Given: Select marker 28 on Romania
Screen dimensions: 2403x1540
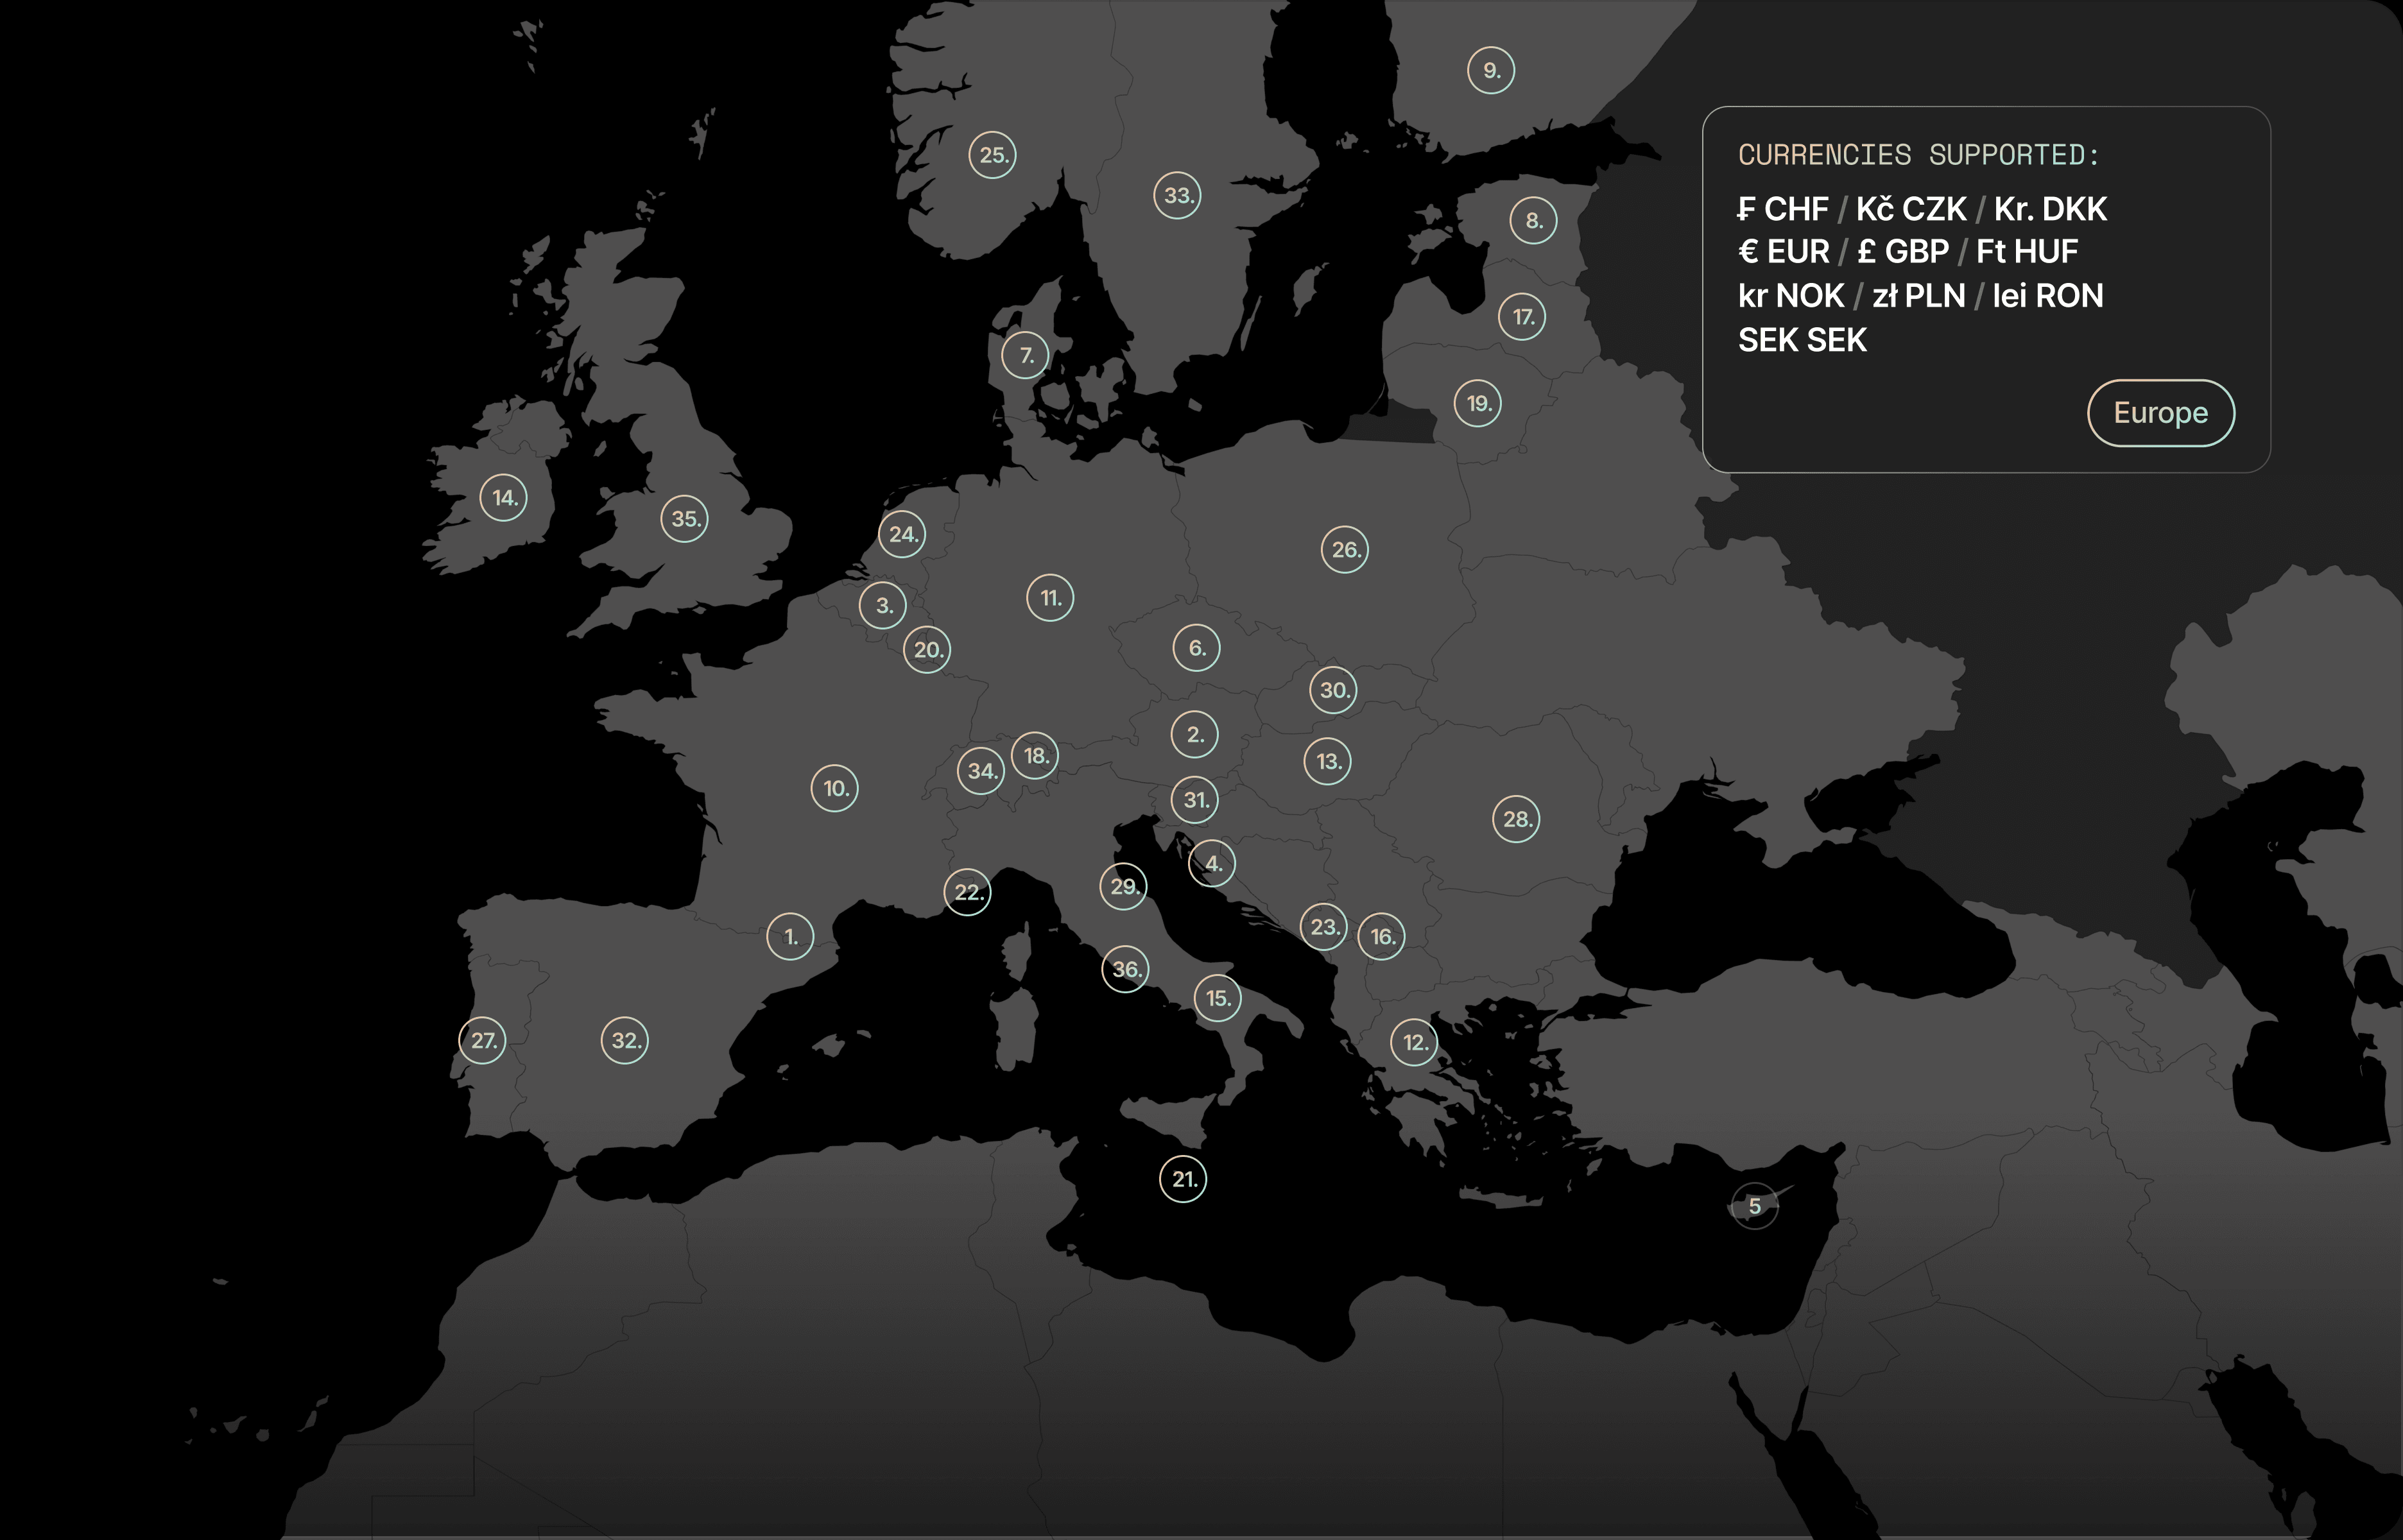Looking at the screenshot, I should point(1514,818).
